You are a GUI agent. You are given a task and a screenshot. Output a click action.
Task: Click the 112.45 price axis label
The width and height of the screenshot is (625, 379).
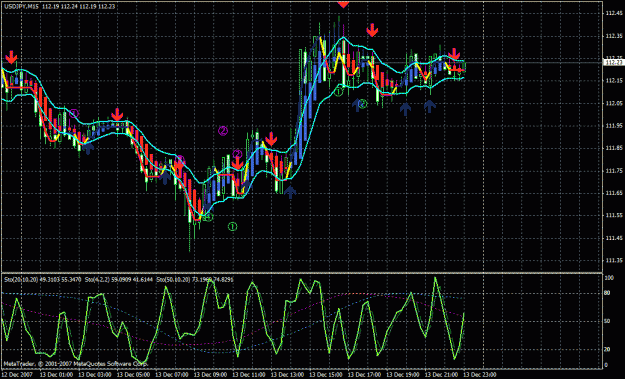[x=613, y=14]
